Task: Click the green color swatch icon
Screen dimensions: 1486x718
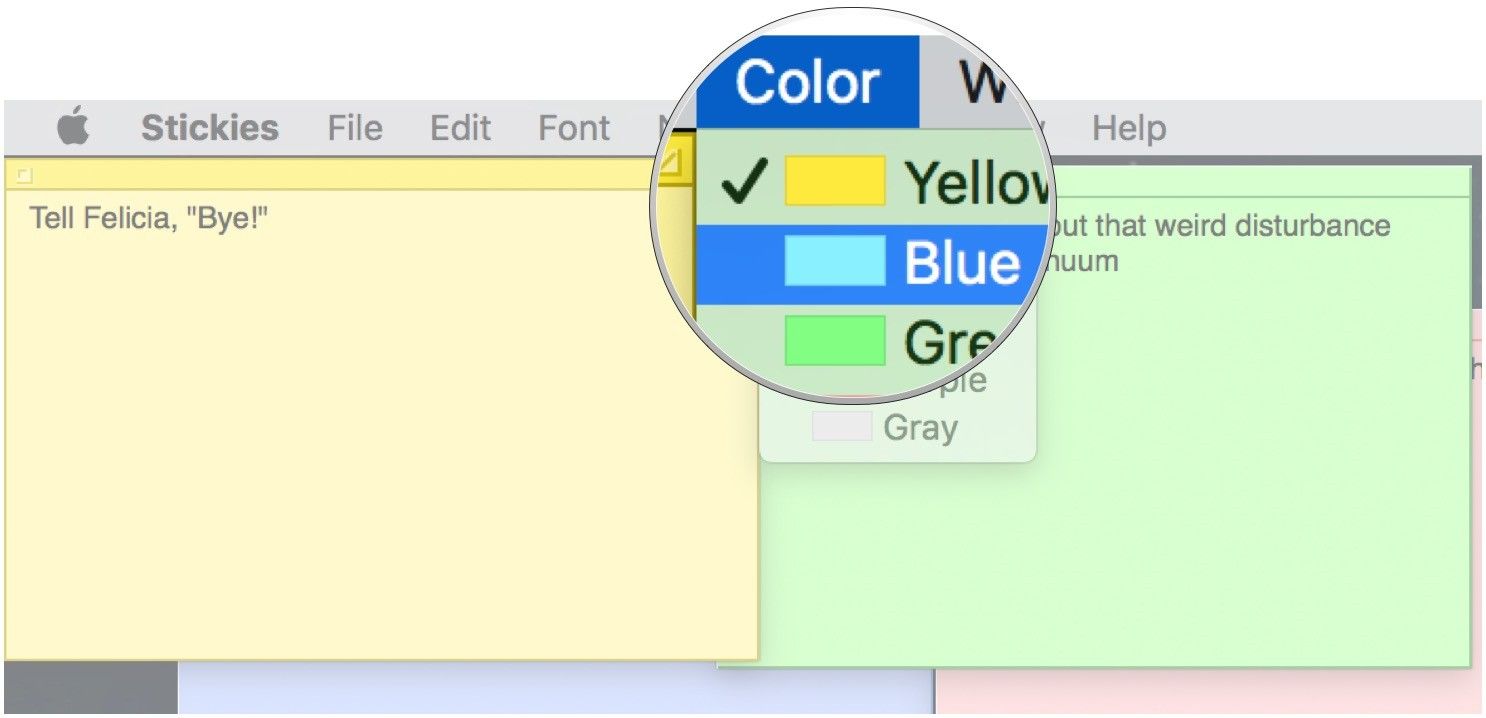Action: pos(834,340)
